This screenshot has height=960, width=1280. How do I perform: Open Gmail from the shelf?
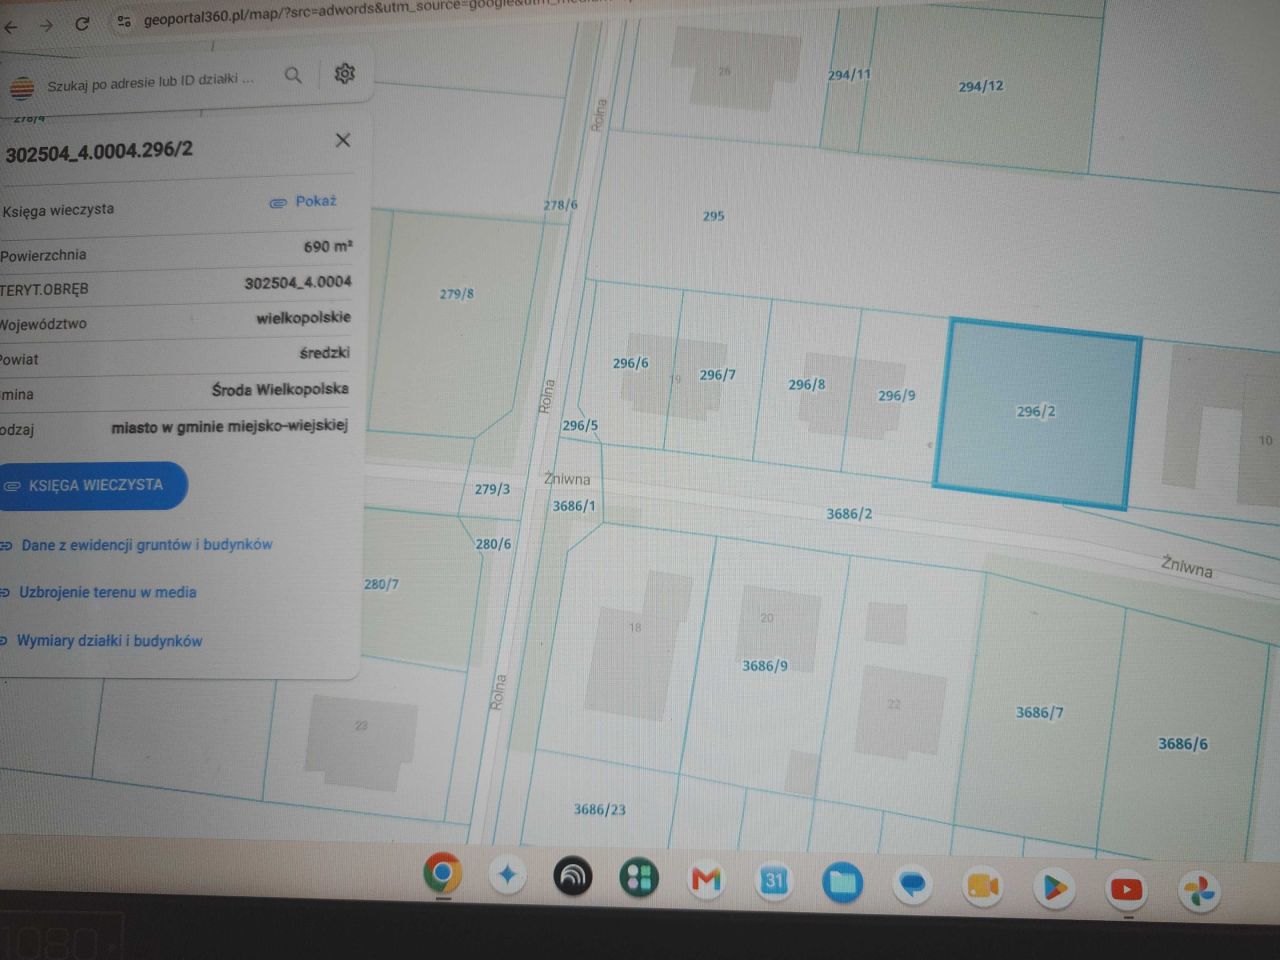706,880
